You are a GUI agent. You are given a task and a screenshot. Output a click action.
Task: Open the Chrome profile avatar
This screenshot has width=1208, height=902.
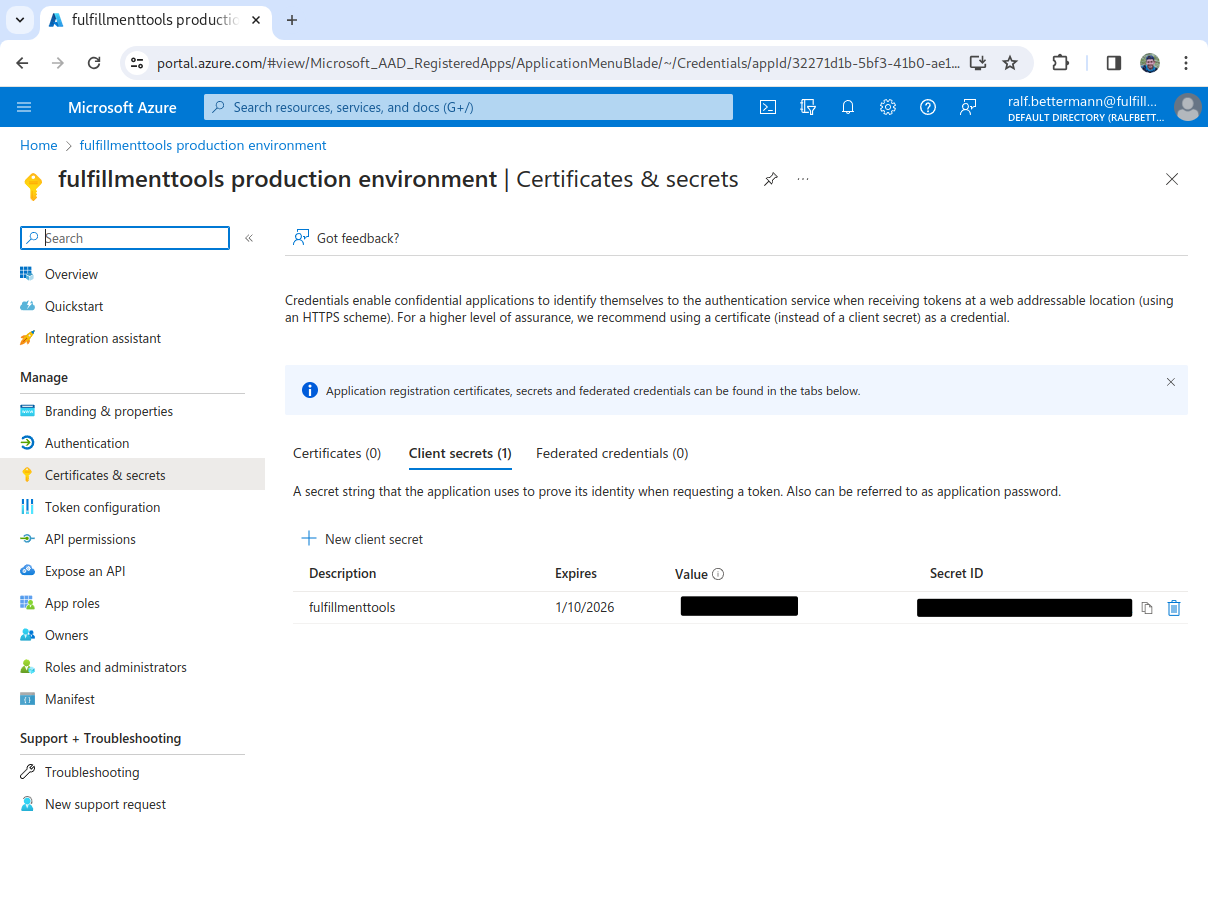[1150, 62]
